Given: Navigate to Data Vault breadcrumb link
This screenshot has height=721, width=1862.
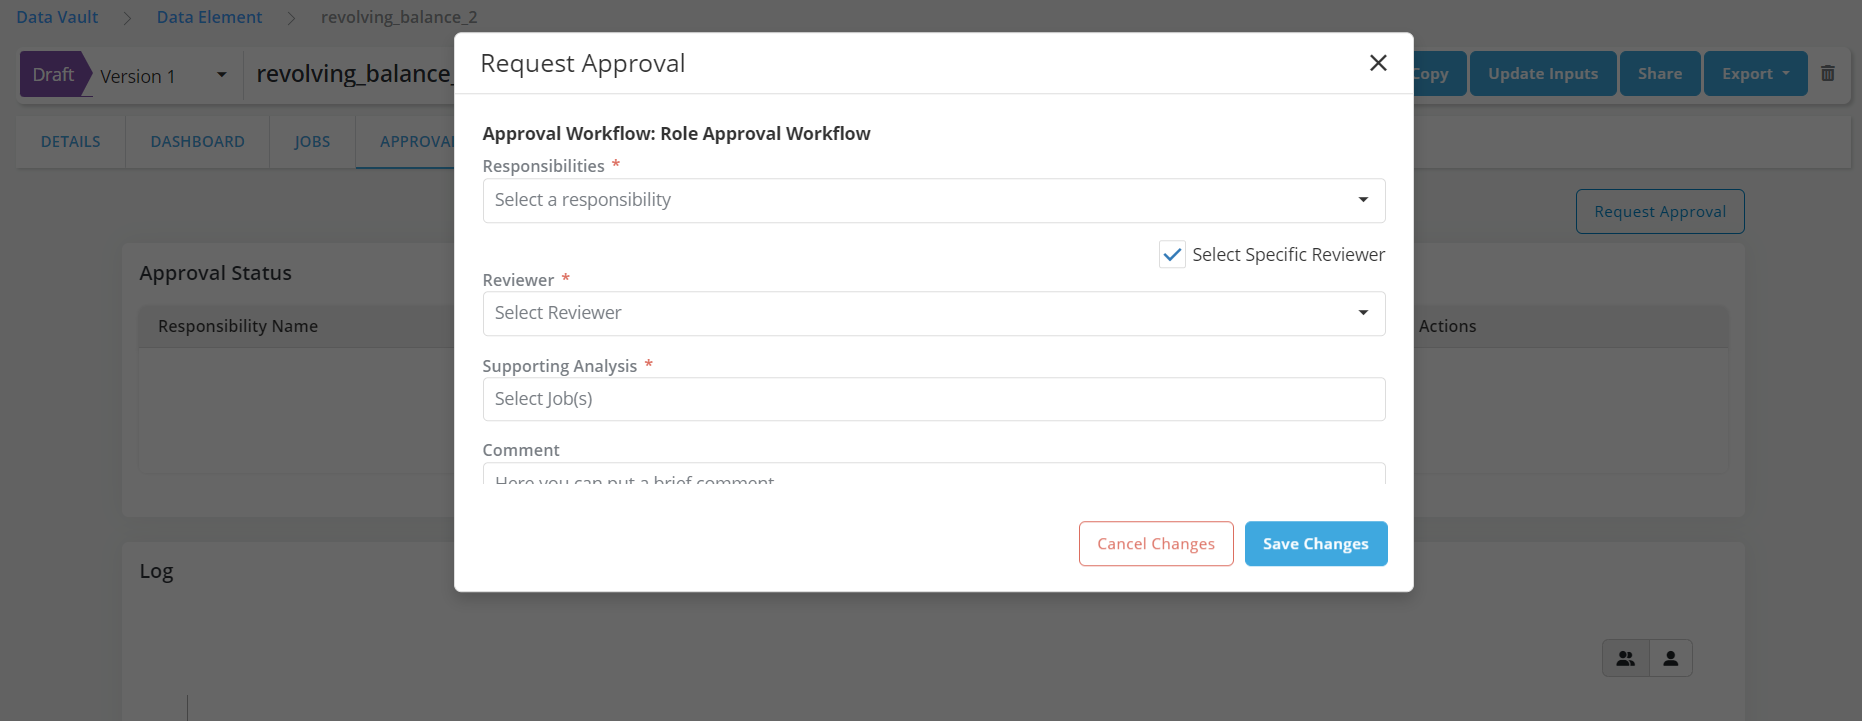Looking at the screenshot, I should (x=57, y=17).
